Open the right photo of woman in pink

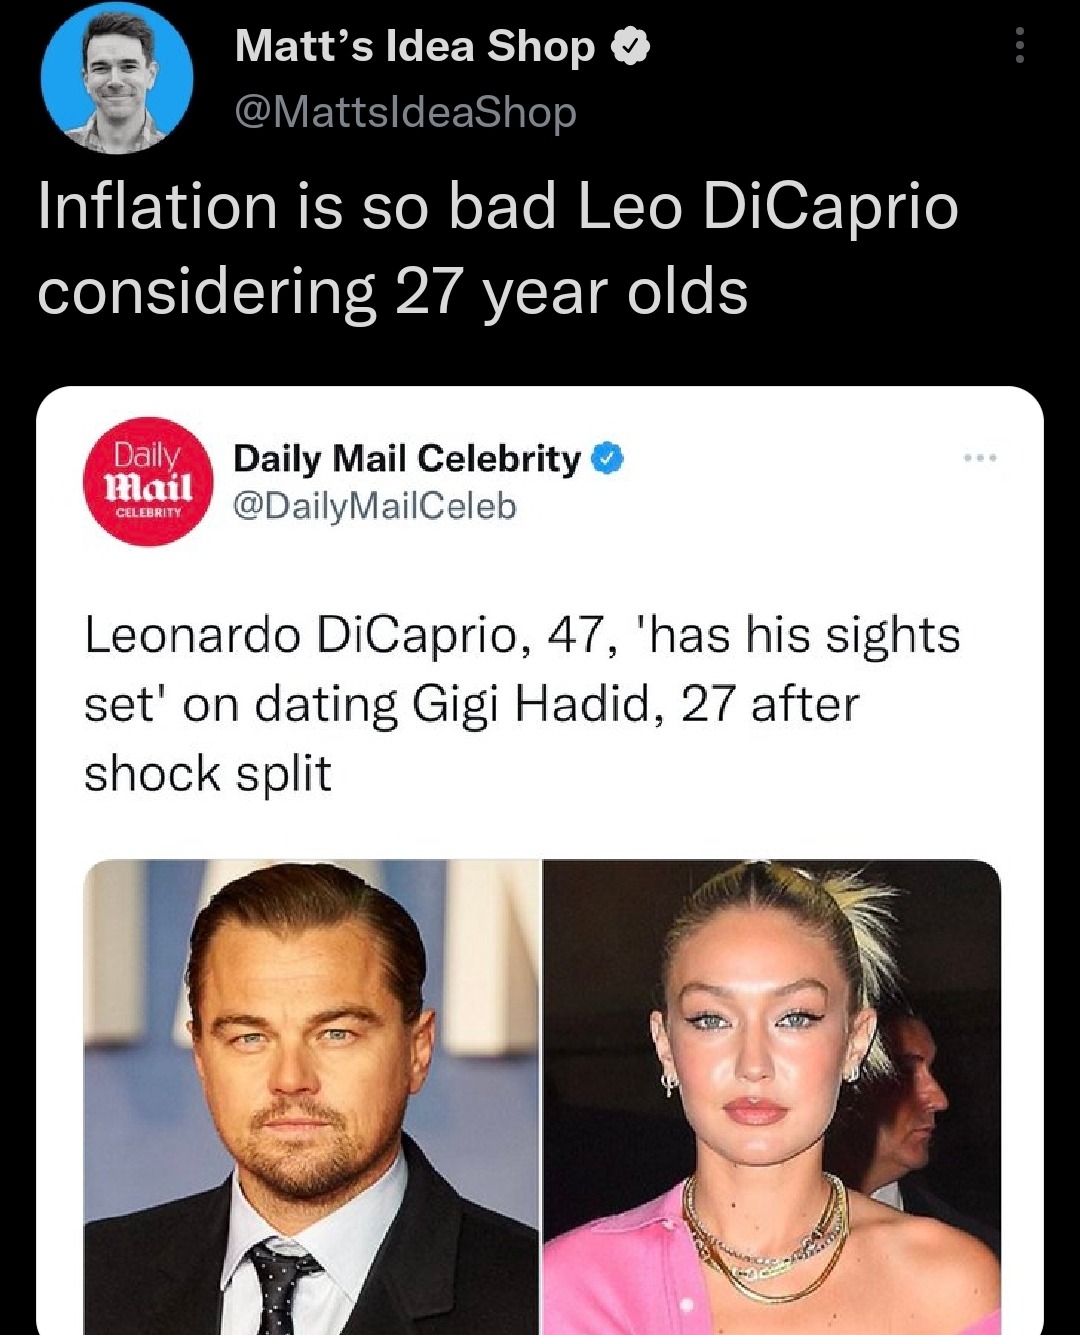[x=772, y=1095]
